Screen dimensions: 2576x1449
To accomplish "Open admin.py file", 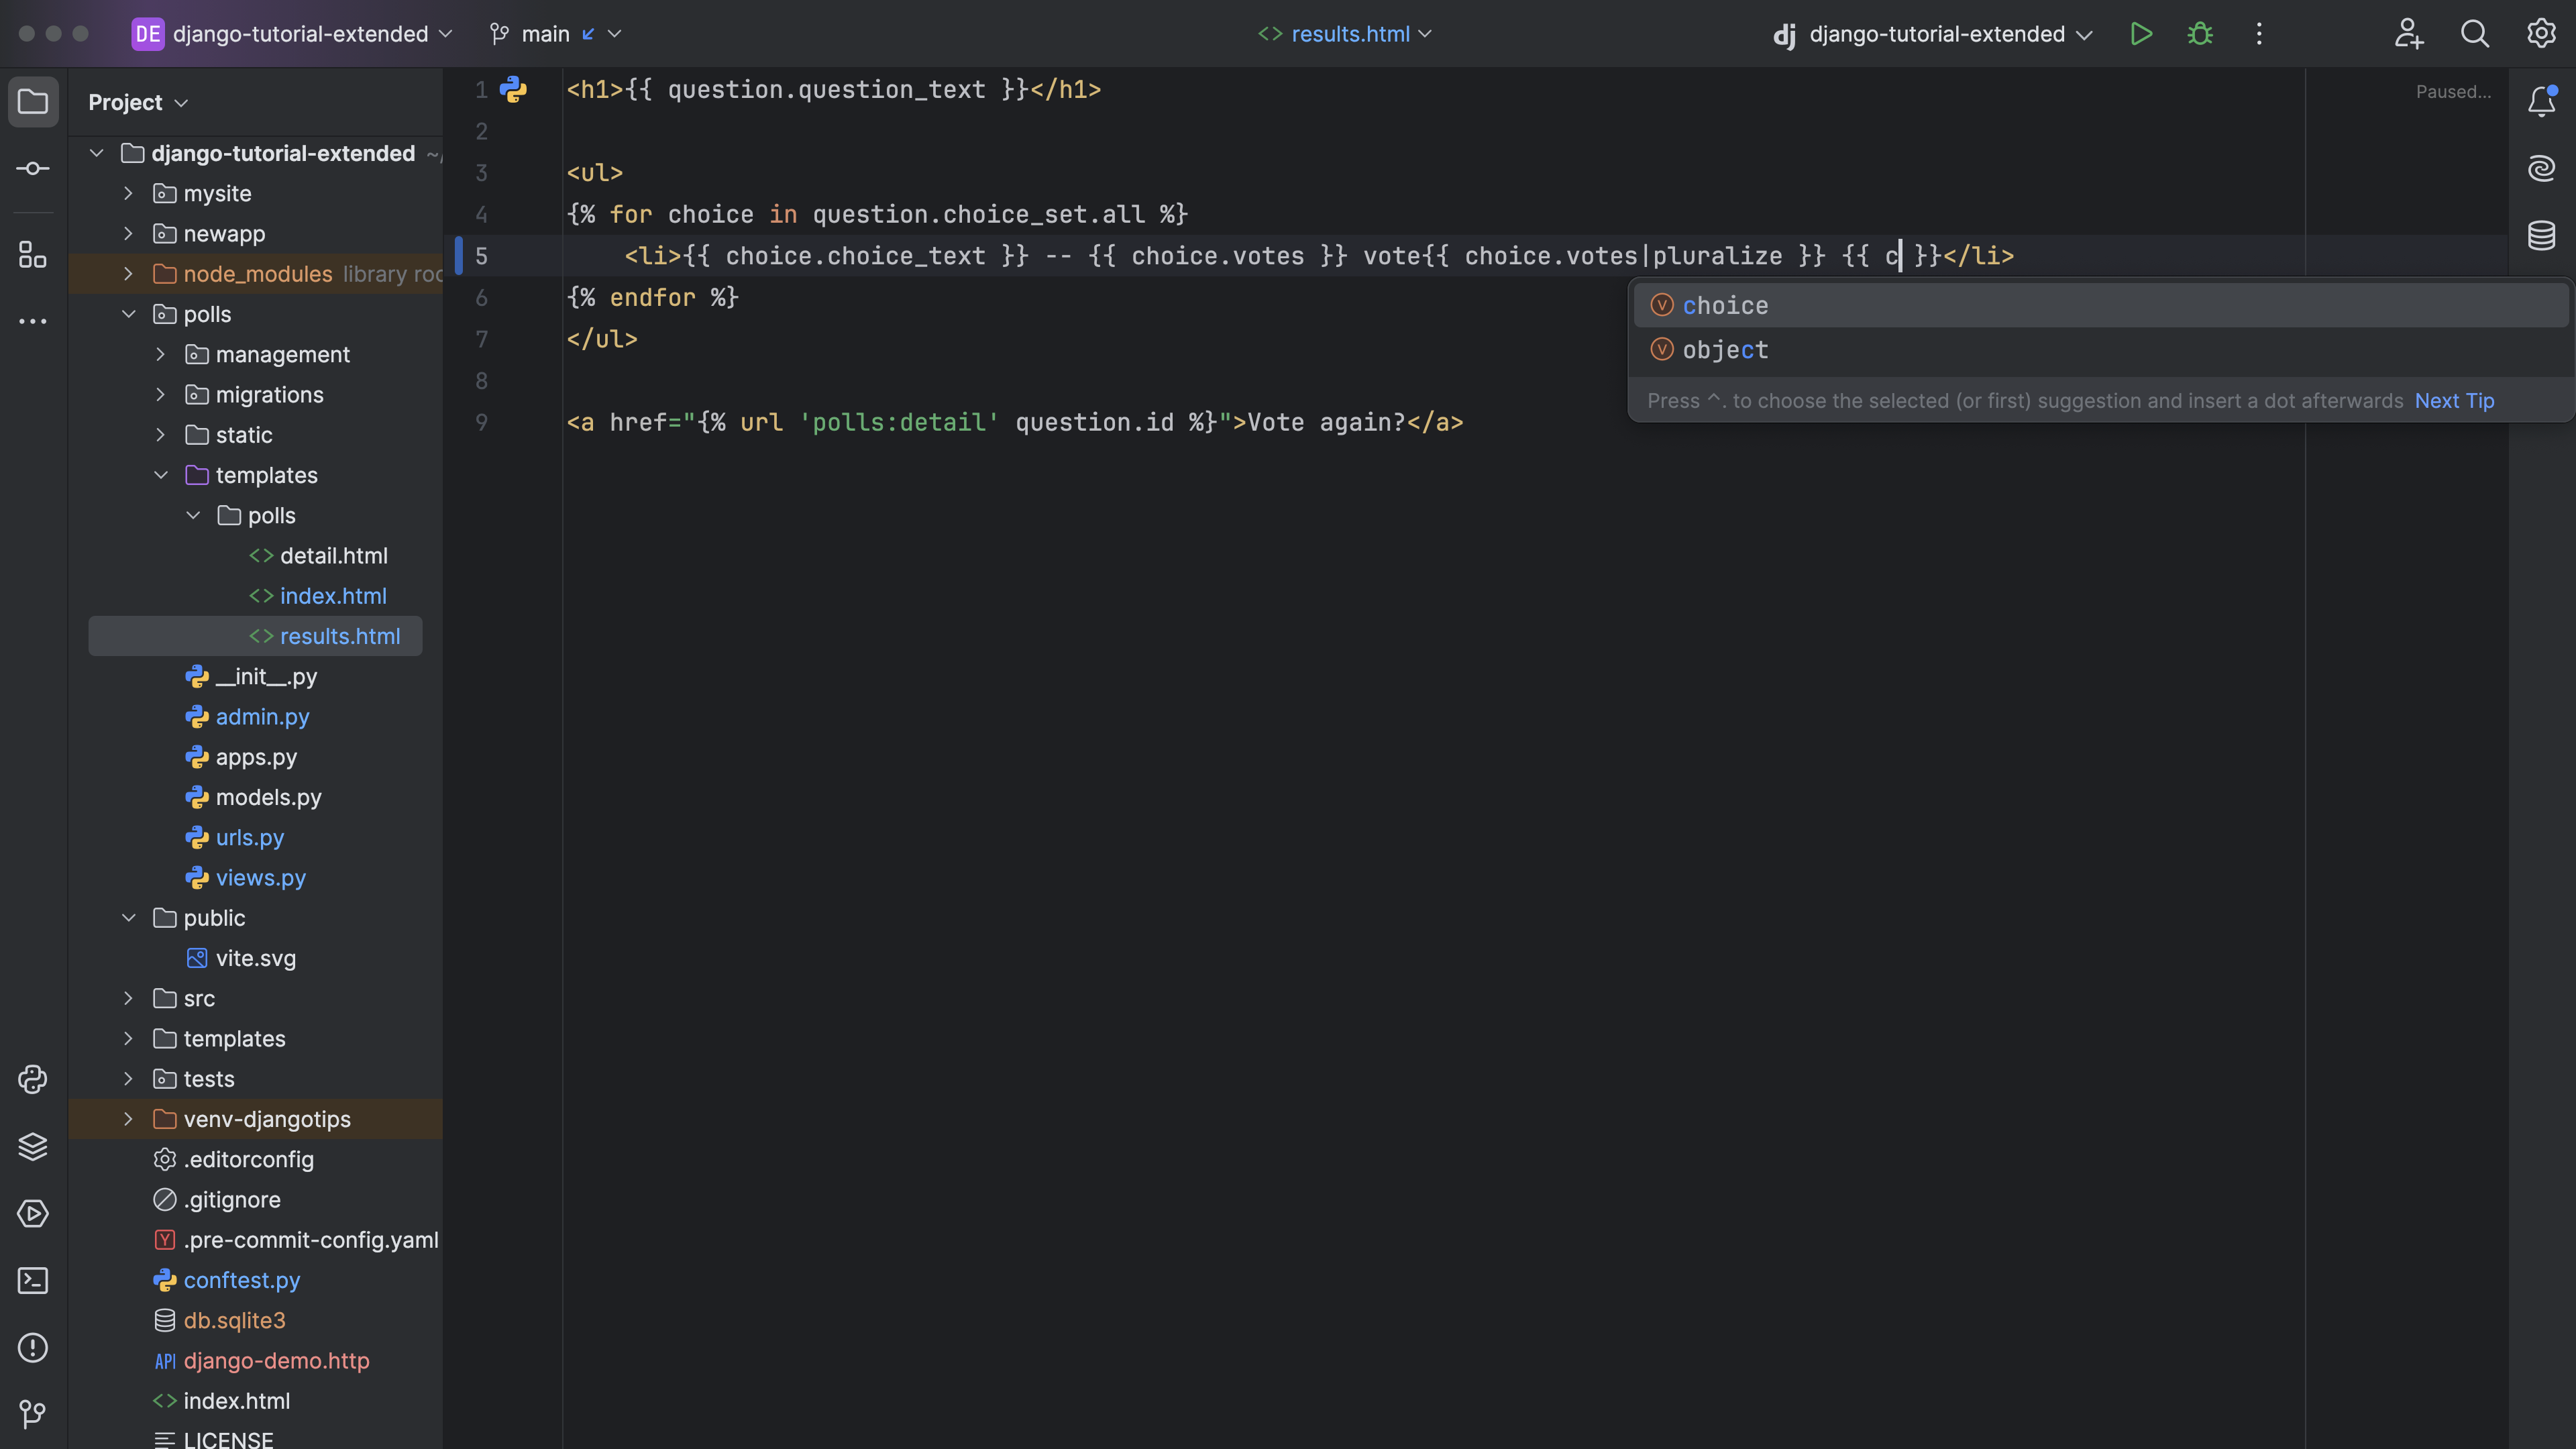I will tap(262, 717).
